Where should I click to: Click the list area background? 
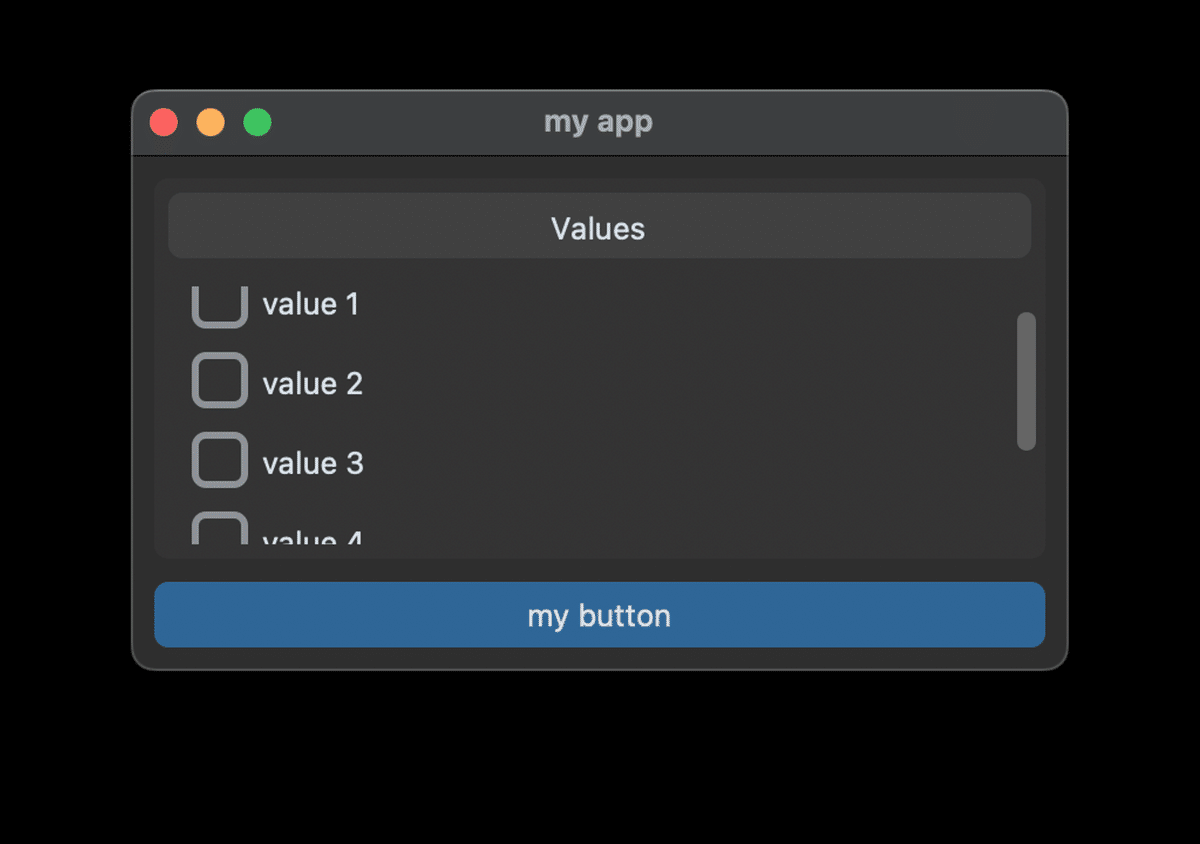[x=700, y=500]
